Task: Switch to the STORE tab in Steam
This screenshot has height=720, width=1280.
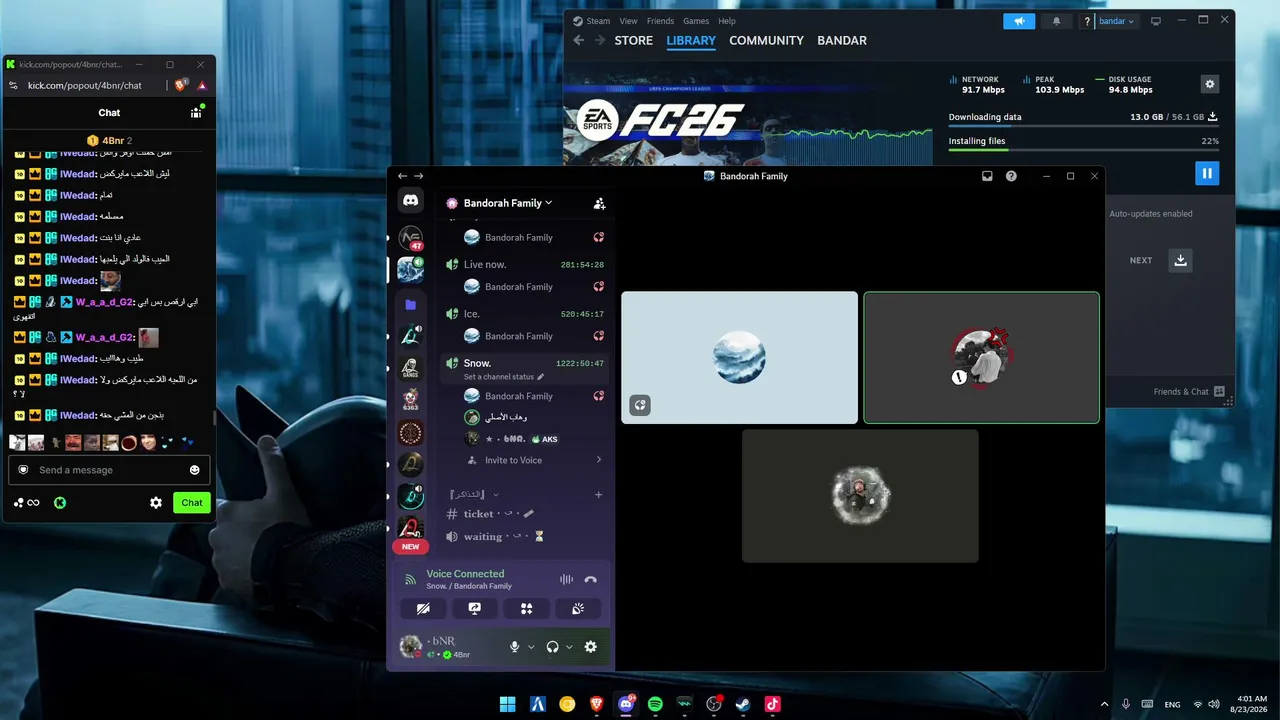Action: 633,41
